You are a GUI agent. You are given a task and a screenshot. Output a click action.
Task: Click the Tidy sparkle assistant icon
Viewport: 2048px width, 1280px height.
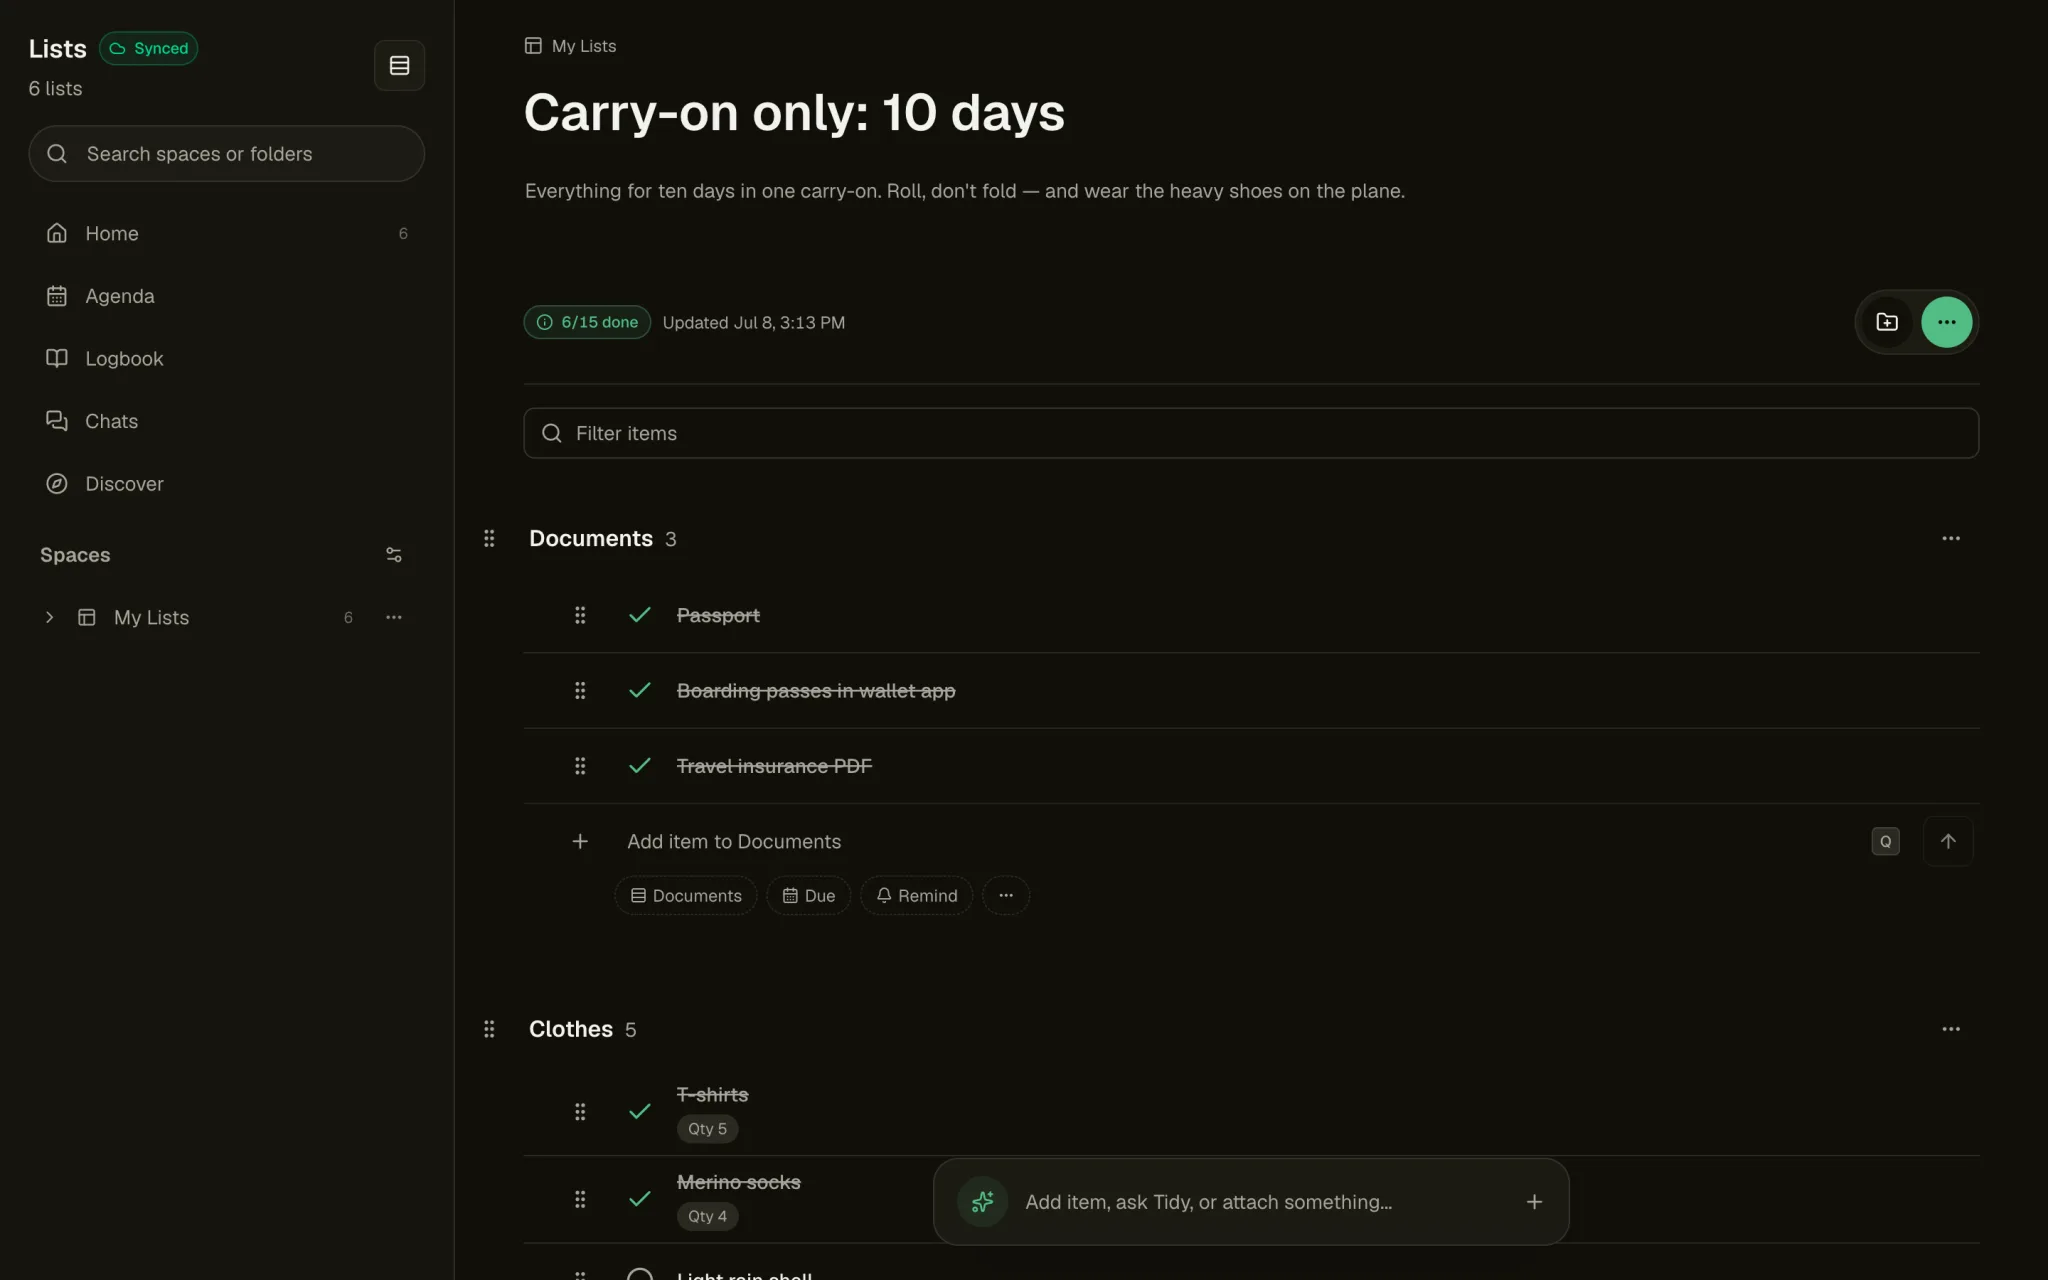[982, 1201]
